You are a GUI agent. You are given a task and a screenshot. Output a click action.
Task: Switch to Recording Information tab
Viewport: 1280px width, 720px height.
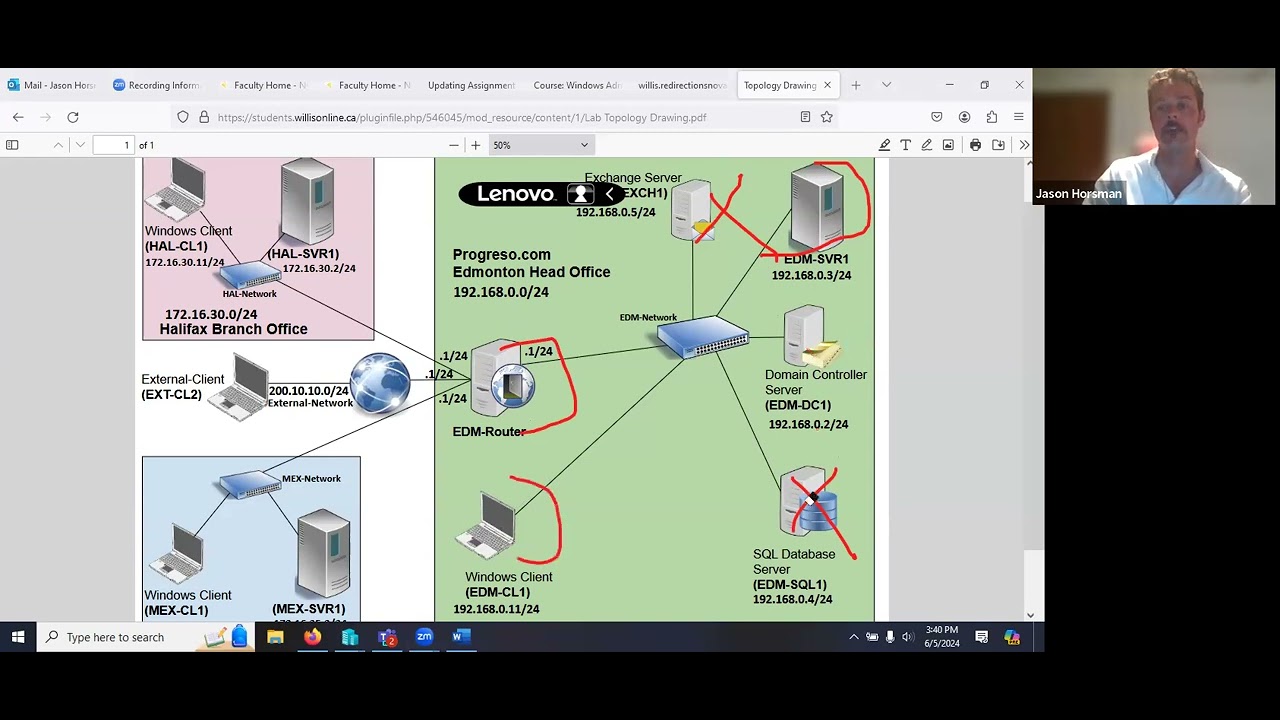pos(156,85)
